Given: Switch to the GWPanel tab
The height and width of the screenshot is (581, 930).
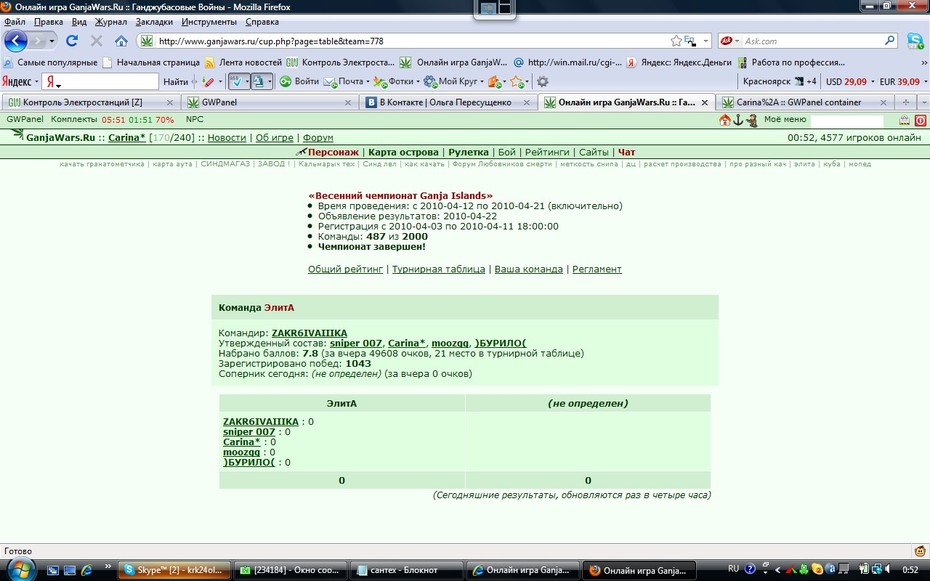Looking at the screenshot, I should tap(270, 103).
